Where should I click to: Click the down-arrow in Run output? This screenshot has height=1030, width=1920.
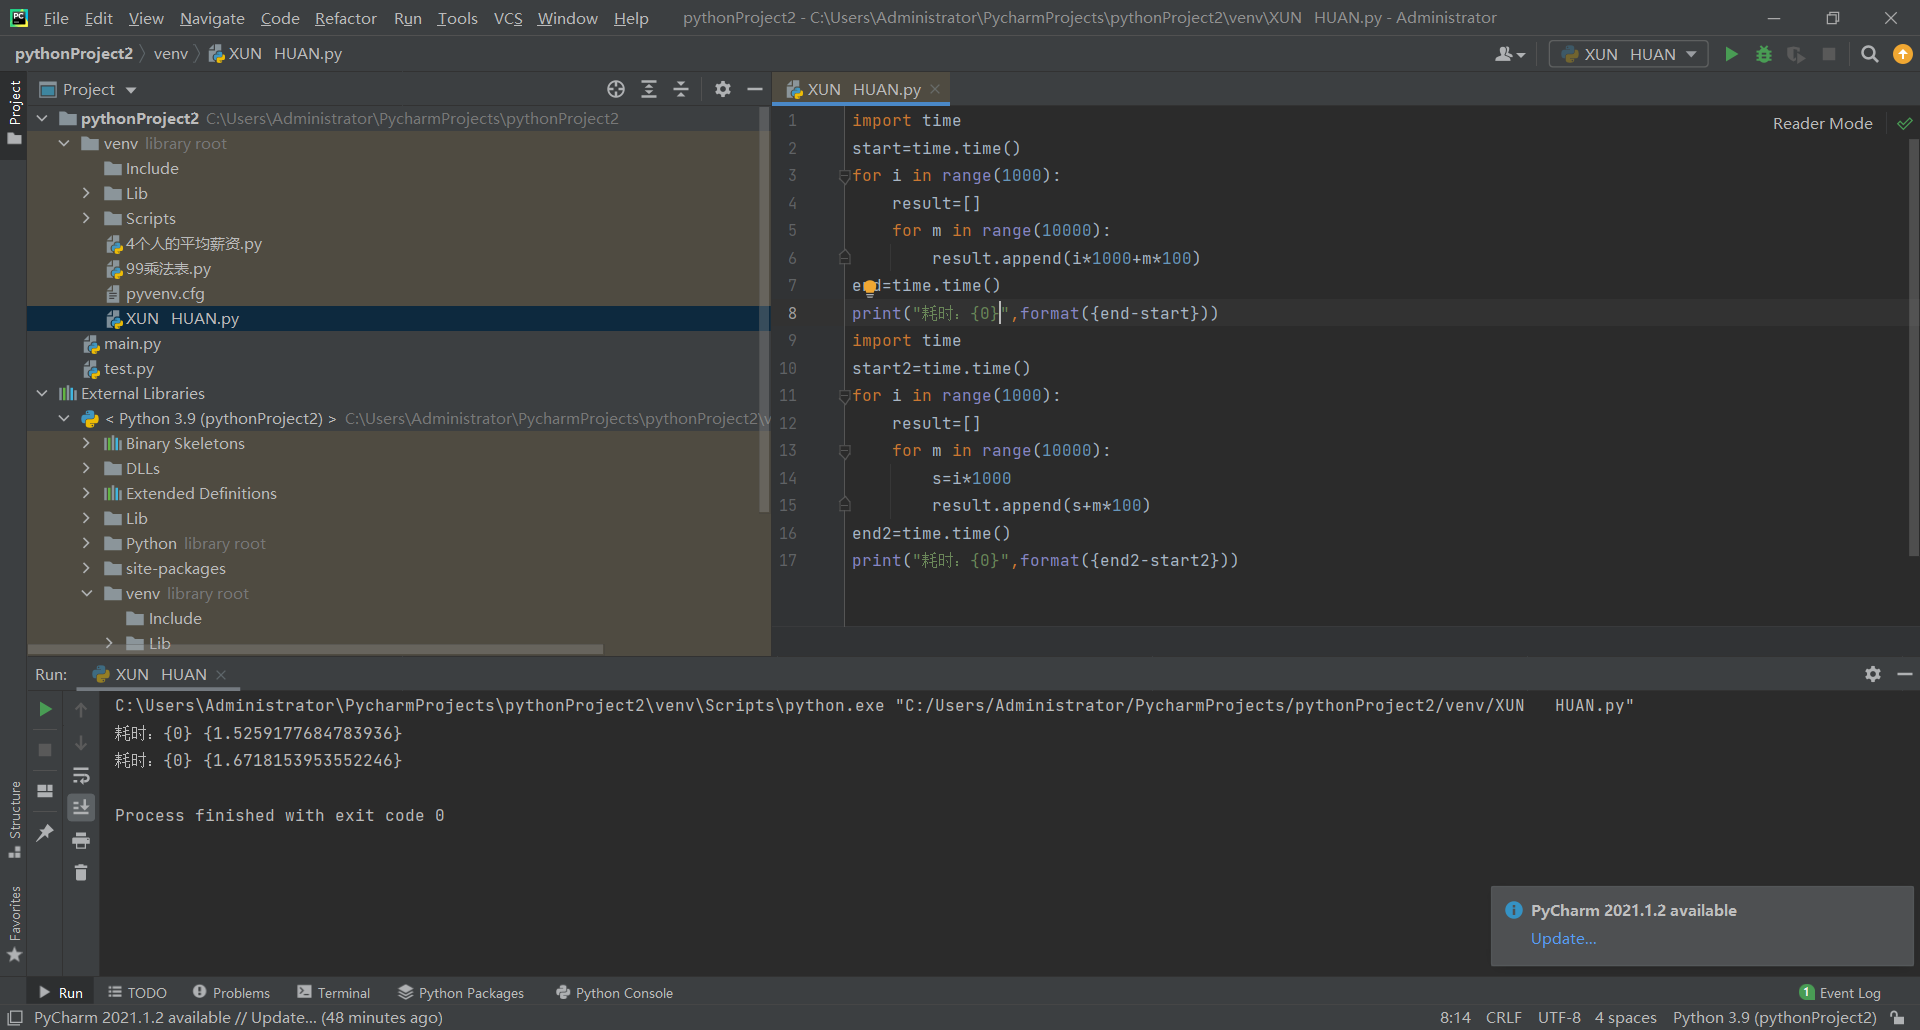(81, 743)
